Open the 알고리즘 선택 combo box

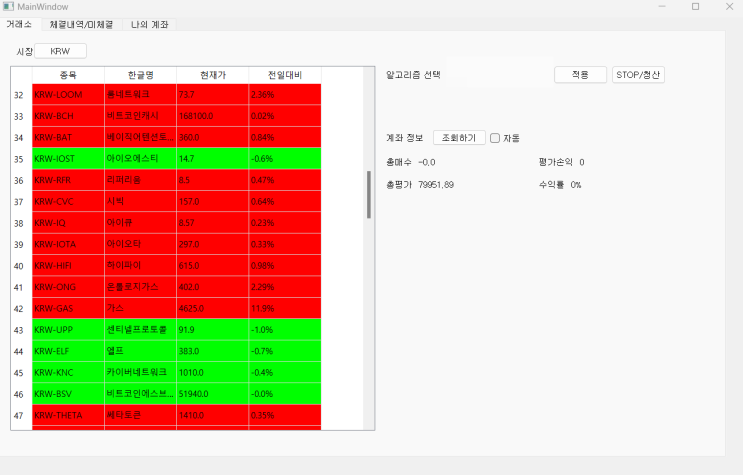click(x=497, y=74)
